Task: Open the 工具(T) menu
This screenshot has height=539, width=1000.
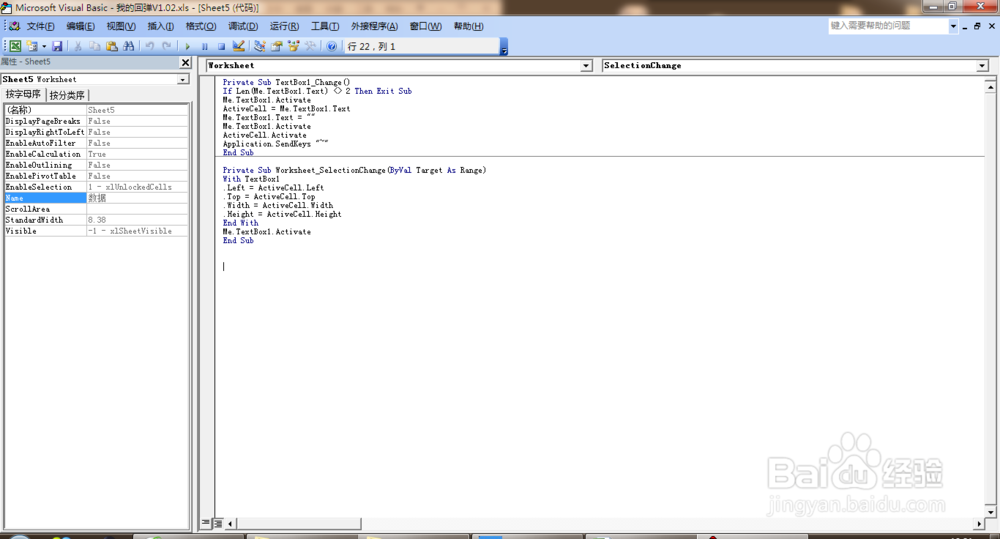Action: pyautogui.click(x=325, y=26)
